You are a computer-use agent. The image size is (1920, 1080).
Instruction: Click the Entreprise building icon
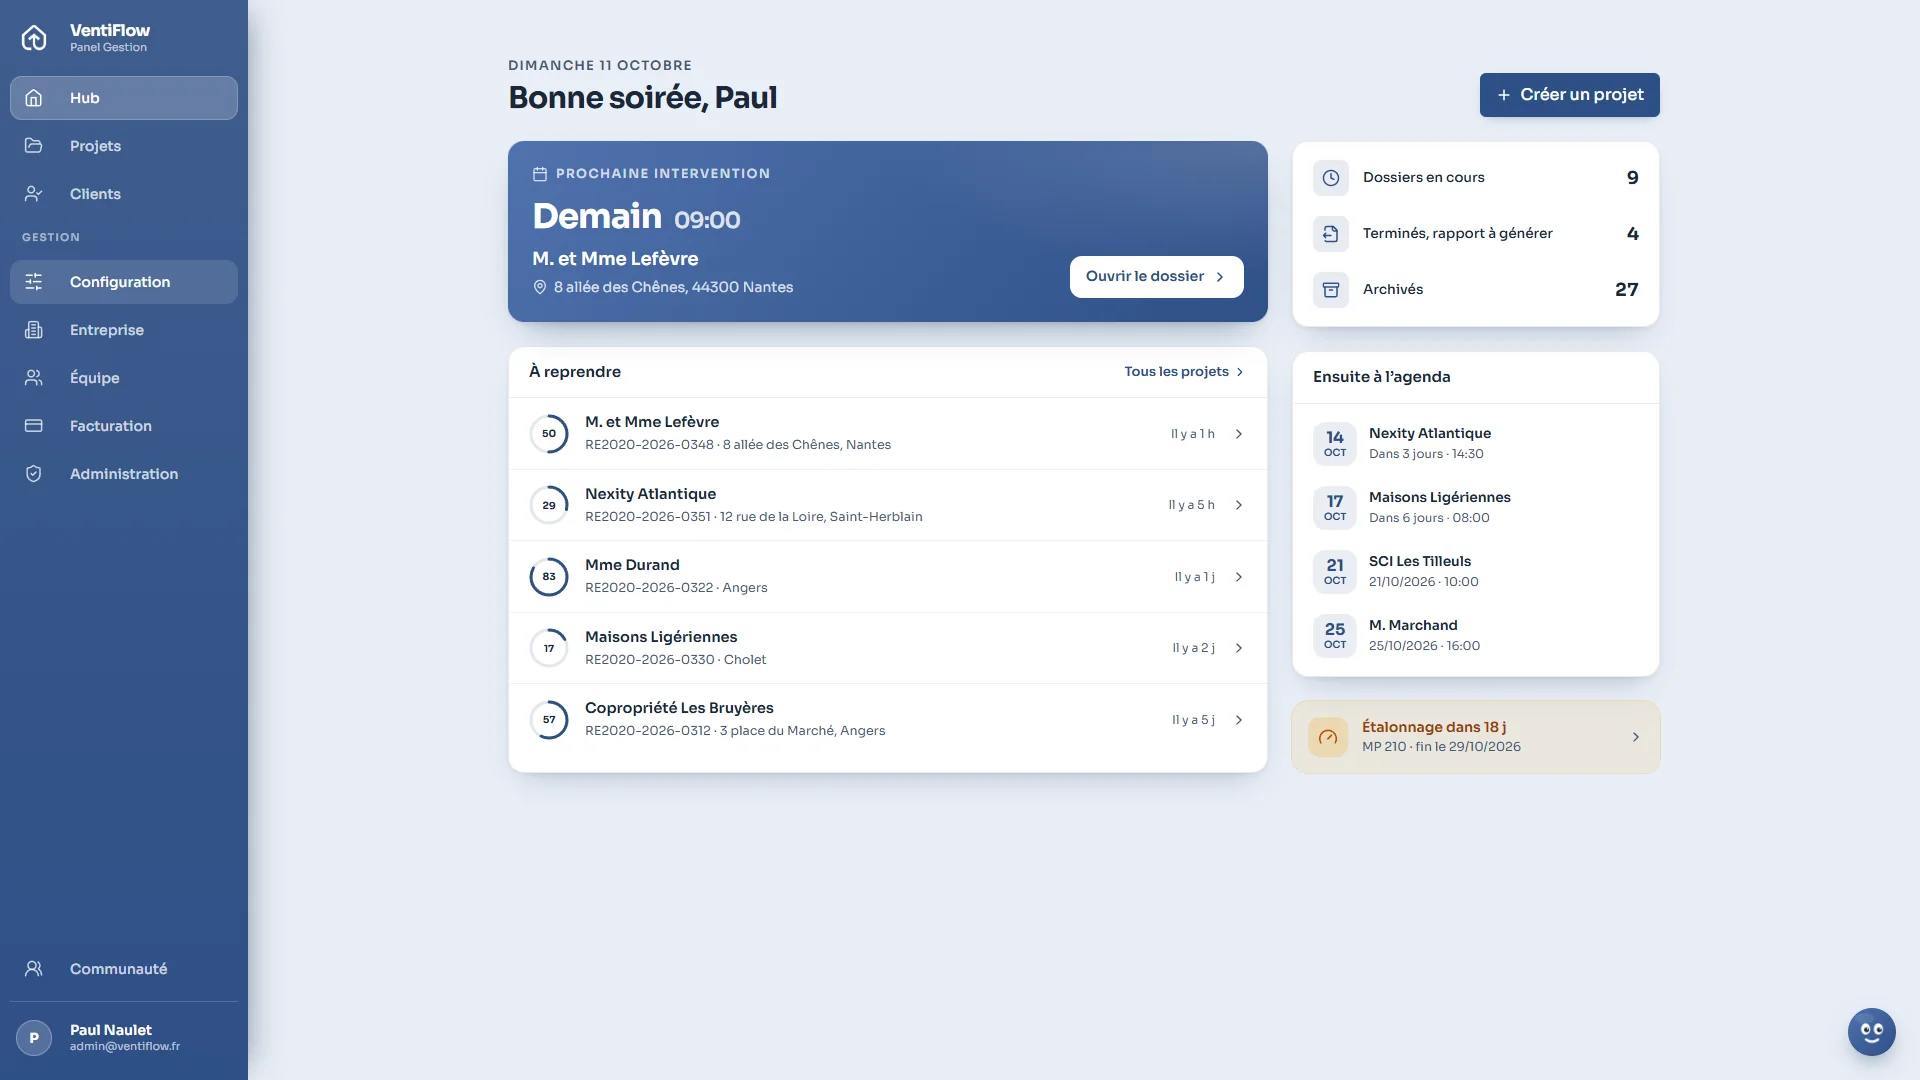[34, 330]
